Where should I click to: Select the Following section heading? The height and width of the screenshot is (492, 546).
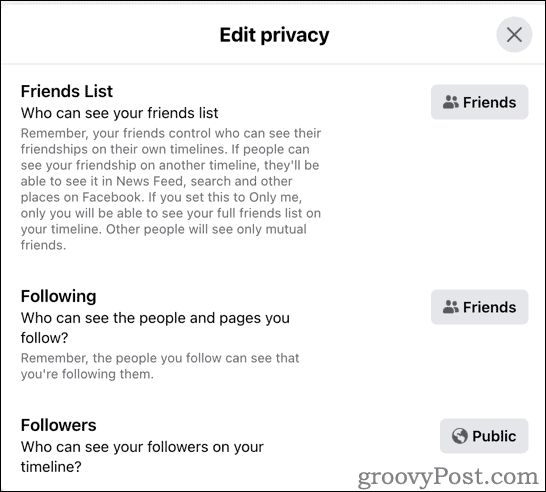coord(58,297)
